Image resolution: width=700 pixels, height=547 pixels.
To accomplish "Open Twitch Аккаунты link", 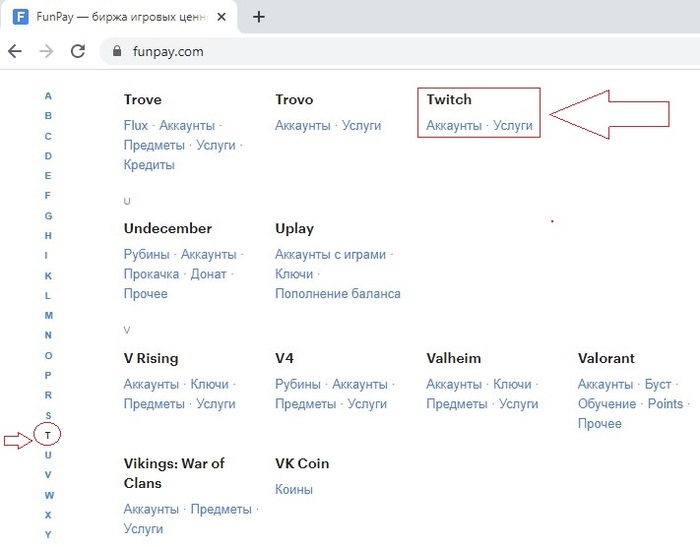I will (454, 126).
